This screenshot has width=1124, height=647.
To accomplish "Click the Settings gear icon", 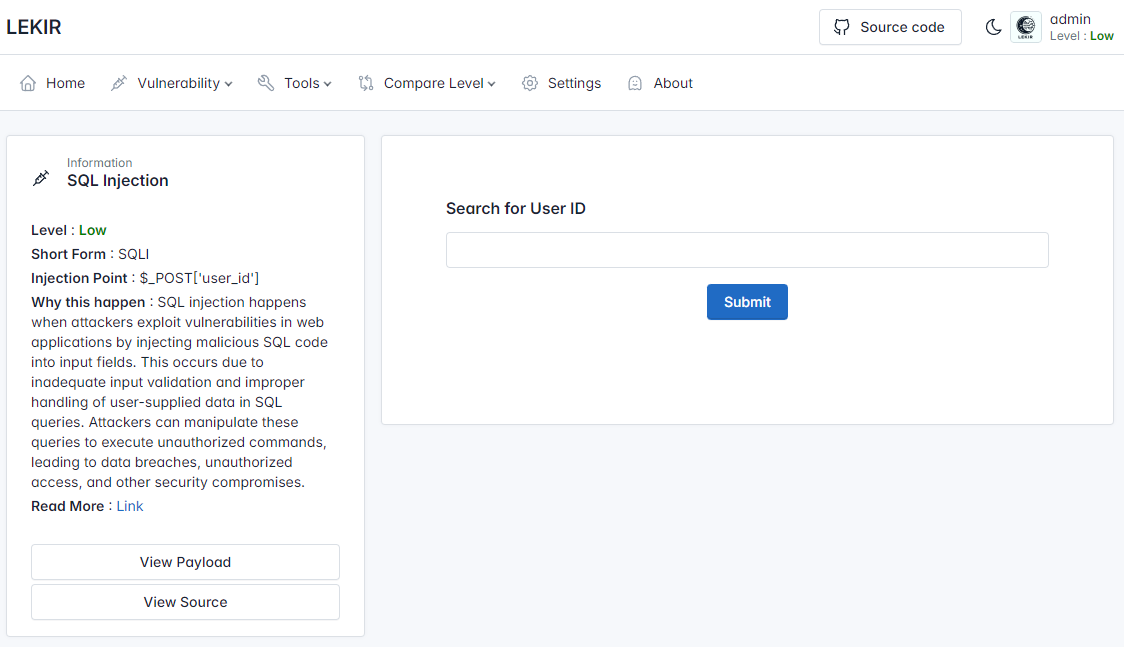I will [530, 83].
